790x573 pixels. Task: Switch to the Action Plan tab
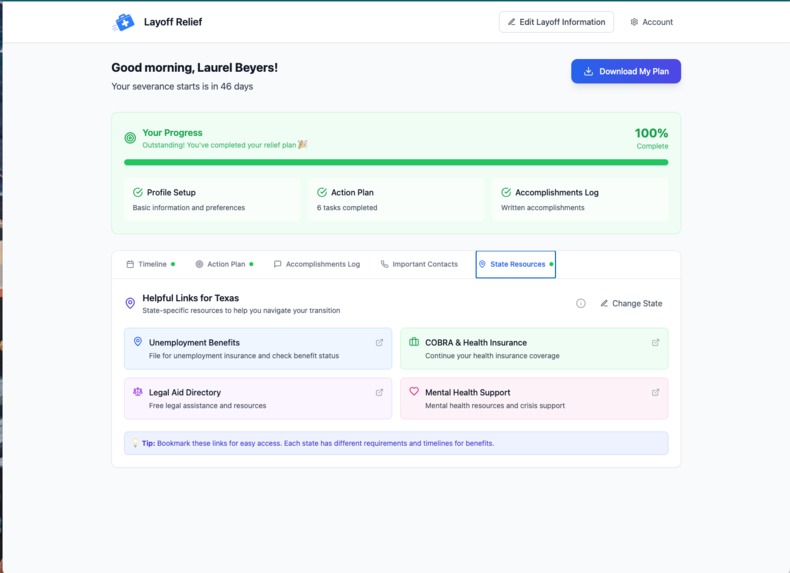(224, 264)
